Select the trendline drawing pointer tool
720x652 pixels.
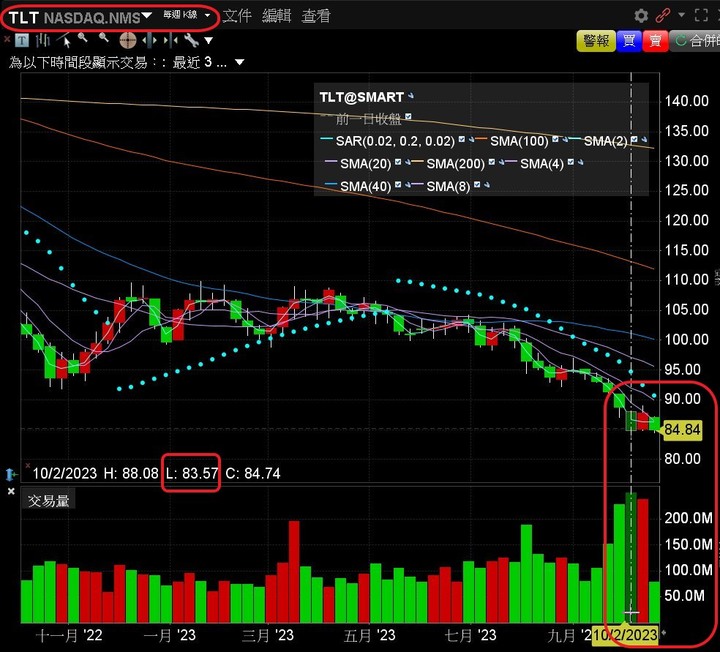pos(64,40)
